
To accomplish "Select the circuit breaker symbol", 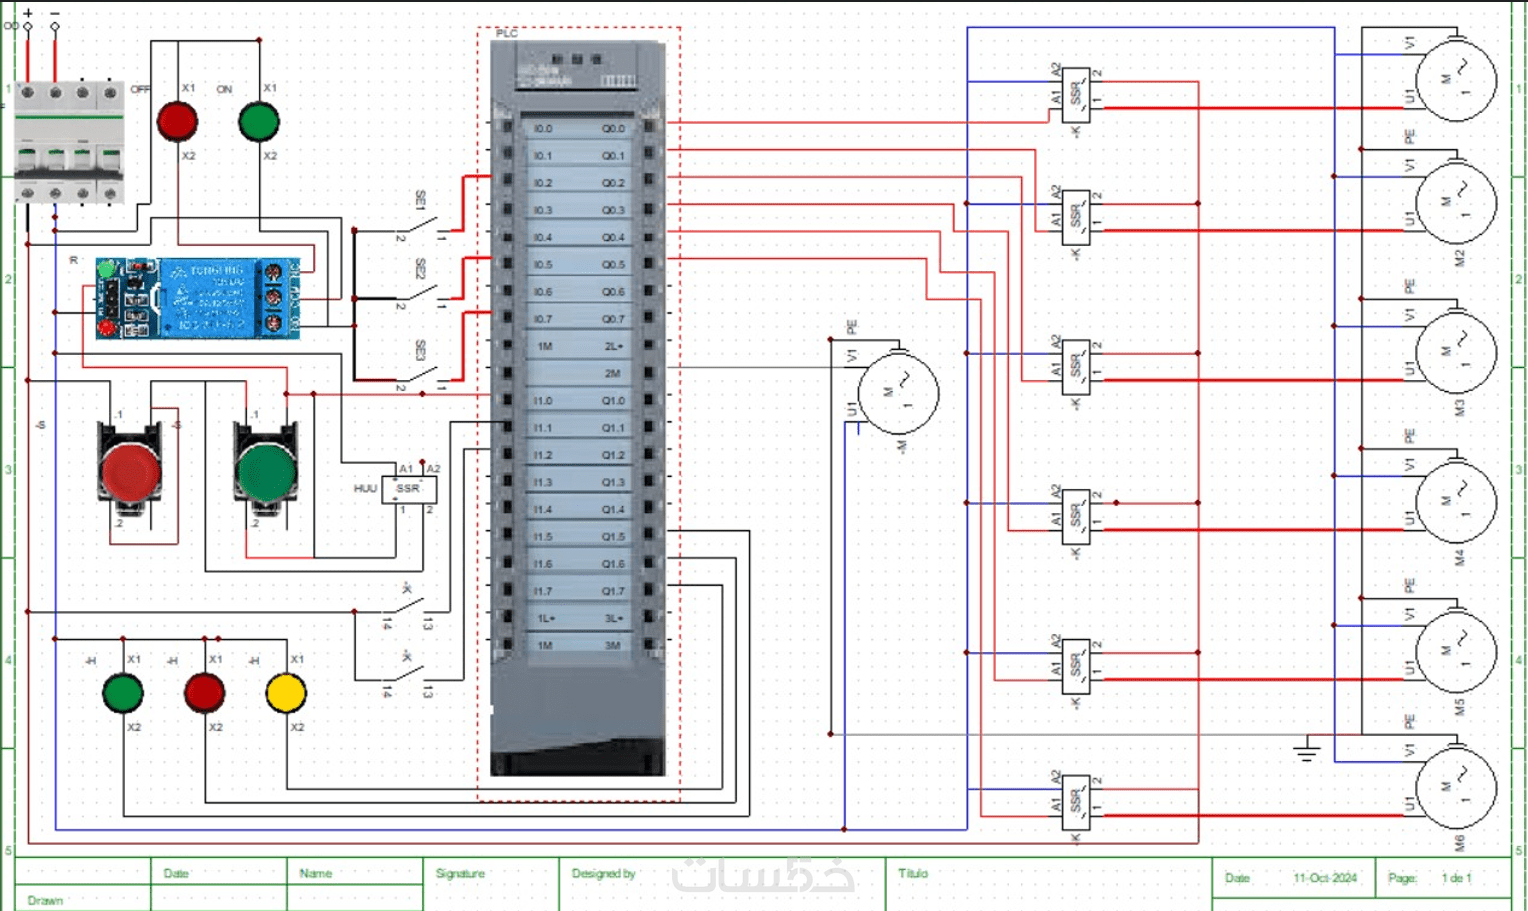I will 69,142.
